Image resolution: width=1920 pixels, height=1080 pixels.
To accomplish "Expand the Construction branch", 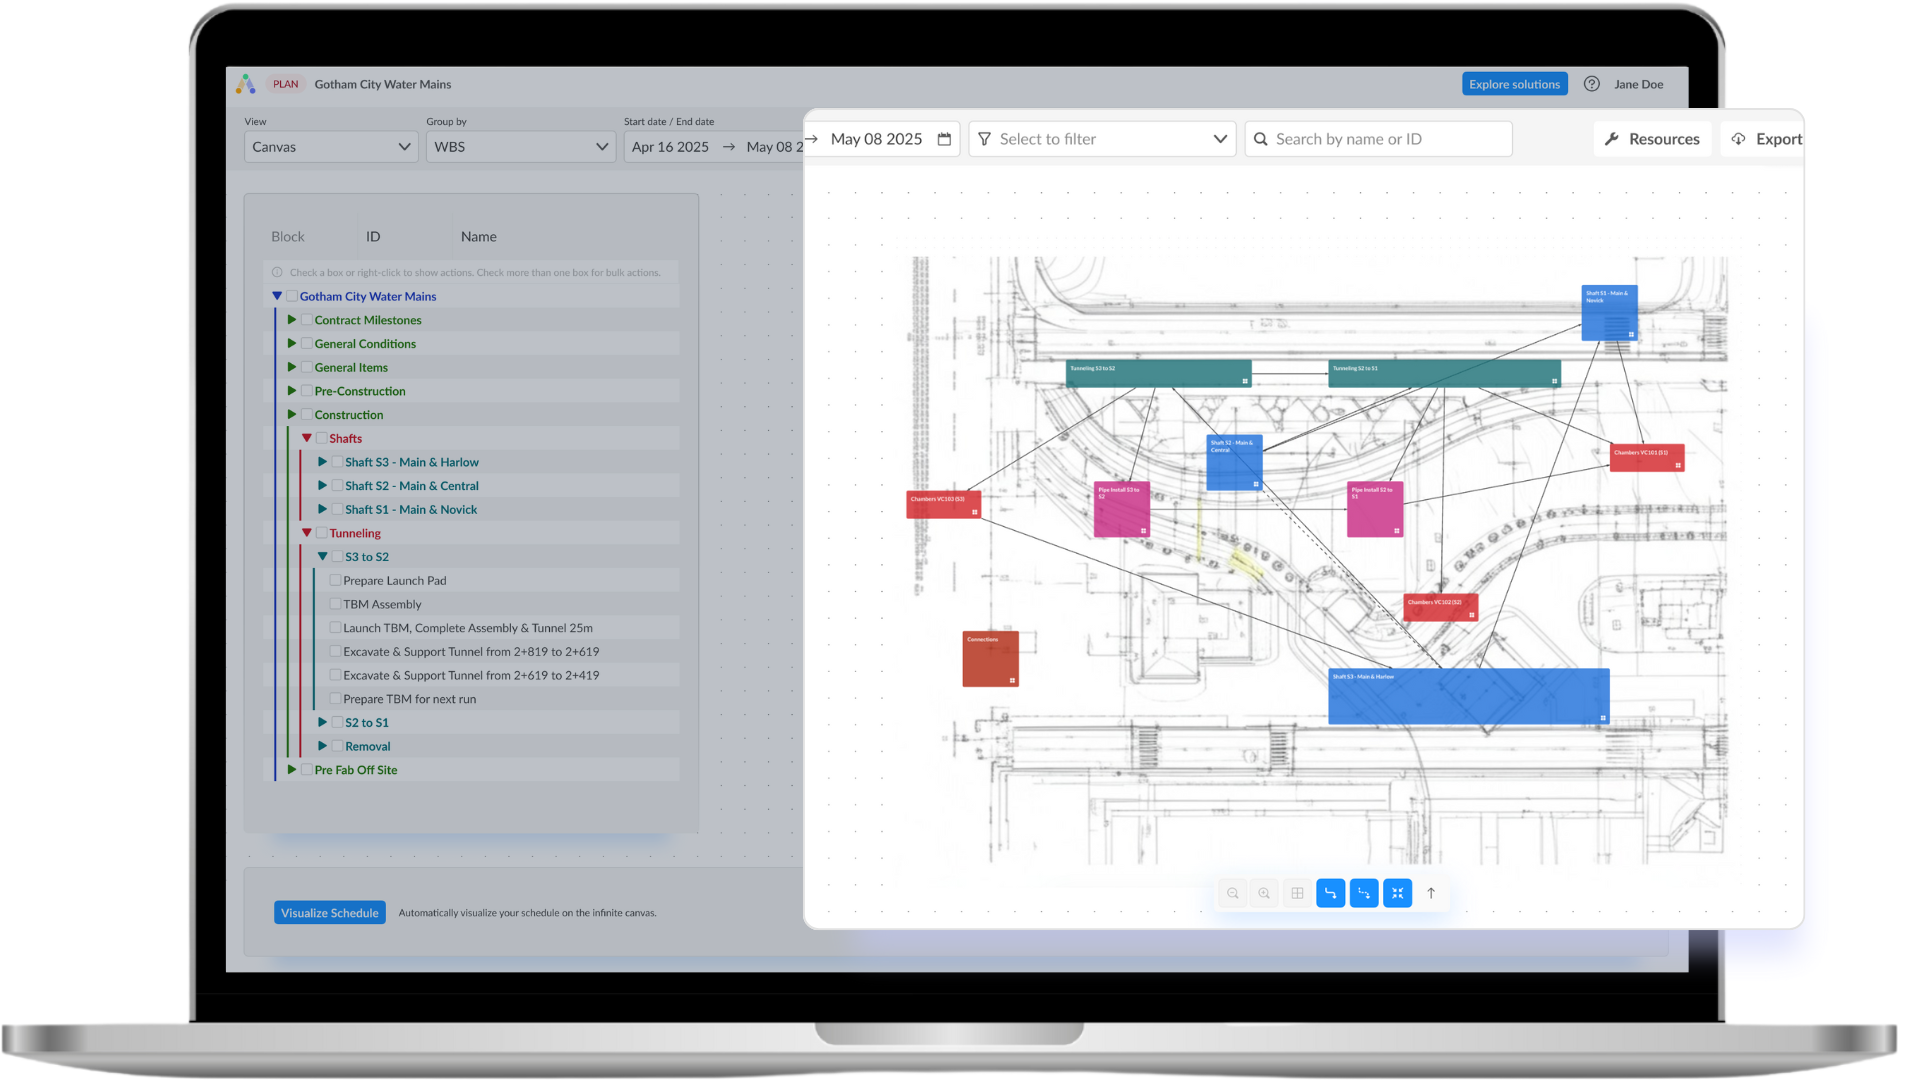I will (x=291, y=414).
